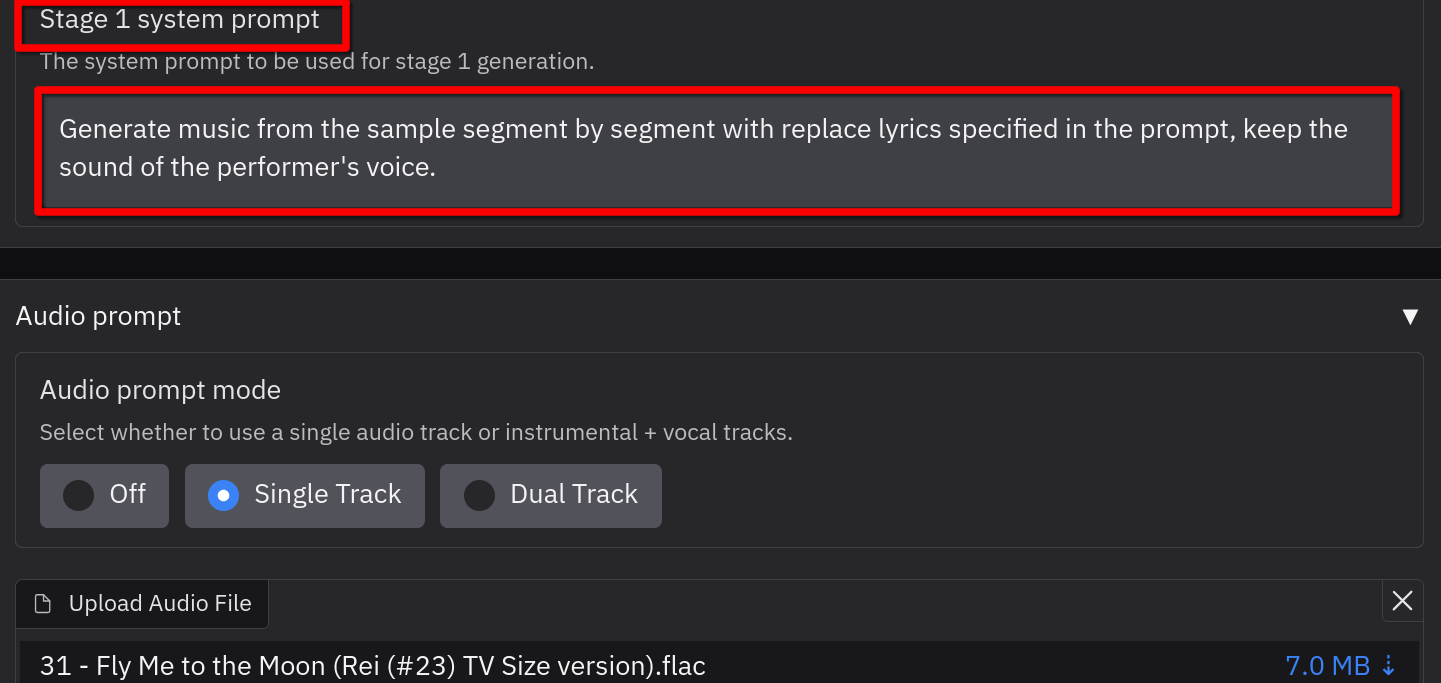Viewport: 1441px width, 683px height.
Task: Click the word 'Generate' in the system prompt
Action: coord(115,130)
